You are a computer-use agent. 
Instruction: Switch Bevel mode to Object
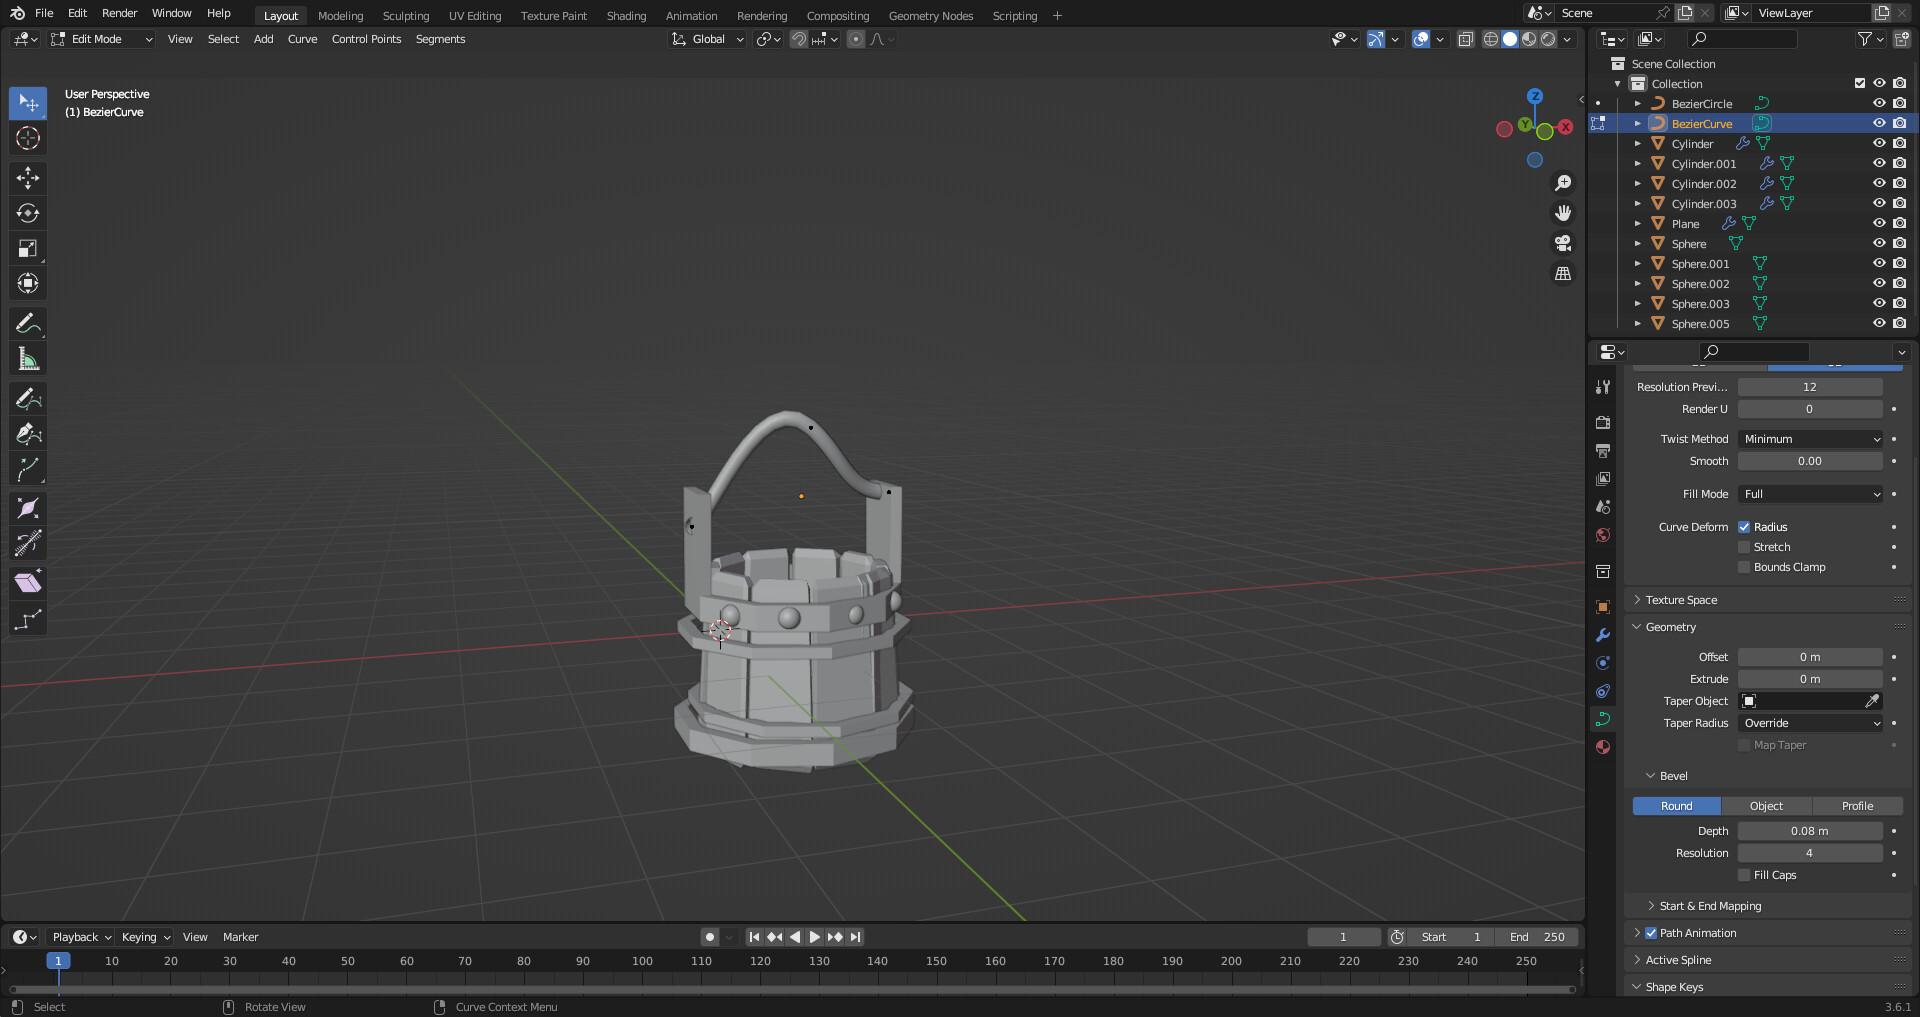[x=1766, y=806]
